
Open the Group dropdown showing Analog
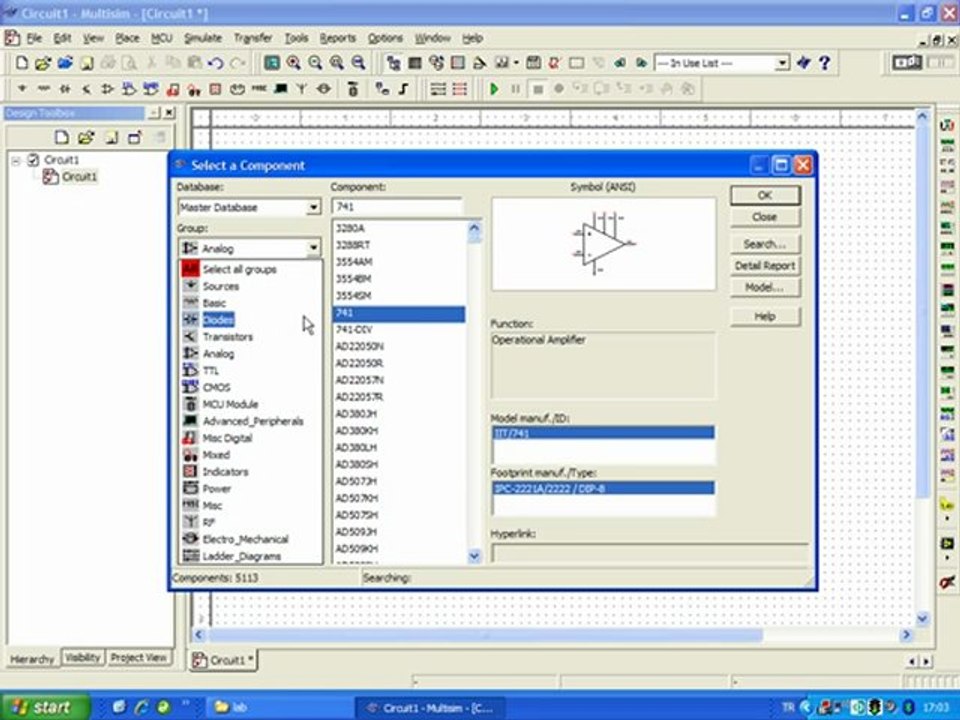point(313,248)
